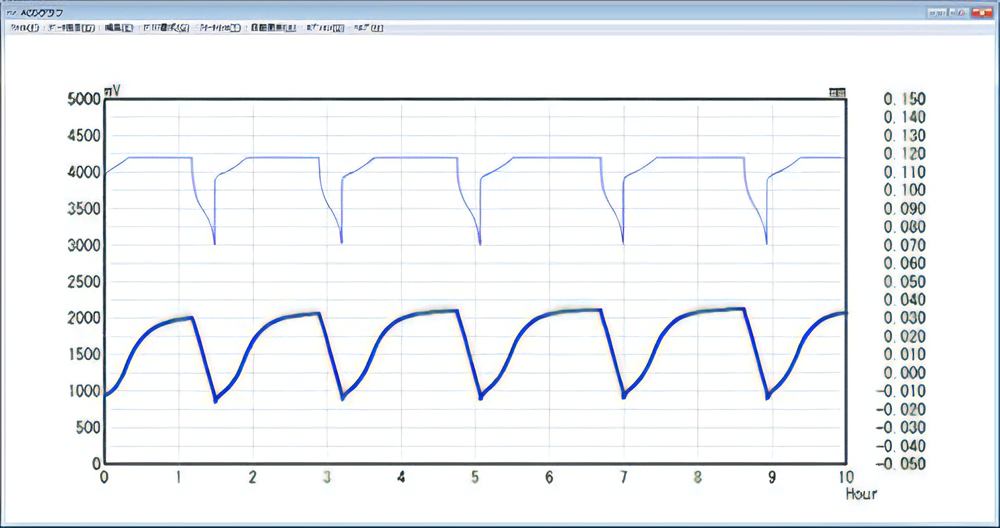Click the mV unit label above the left axis
Screen dimensions: 1000x528
(112, 91)
